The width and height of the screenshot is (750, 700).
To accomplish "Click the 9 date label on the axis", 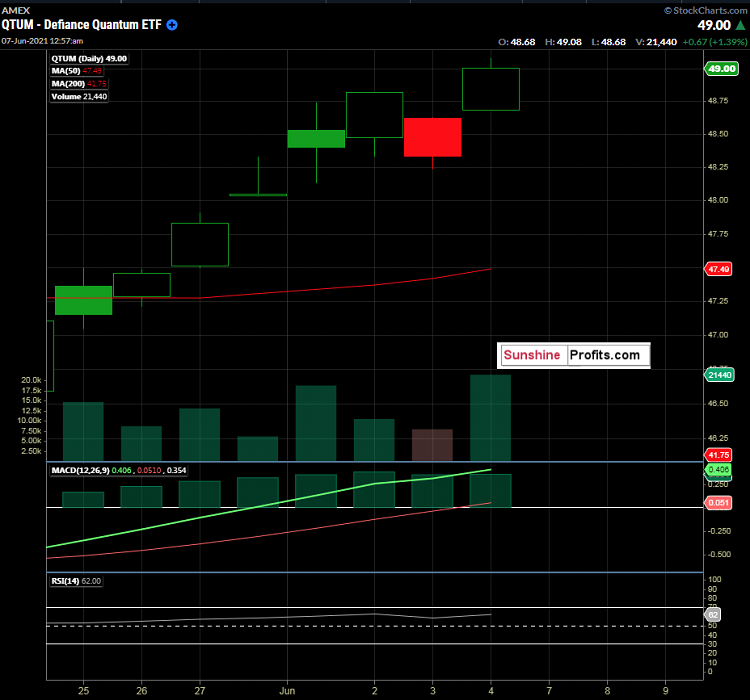I will click(x=665, y=691).
